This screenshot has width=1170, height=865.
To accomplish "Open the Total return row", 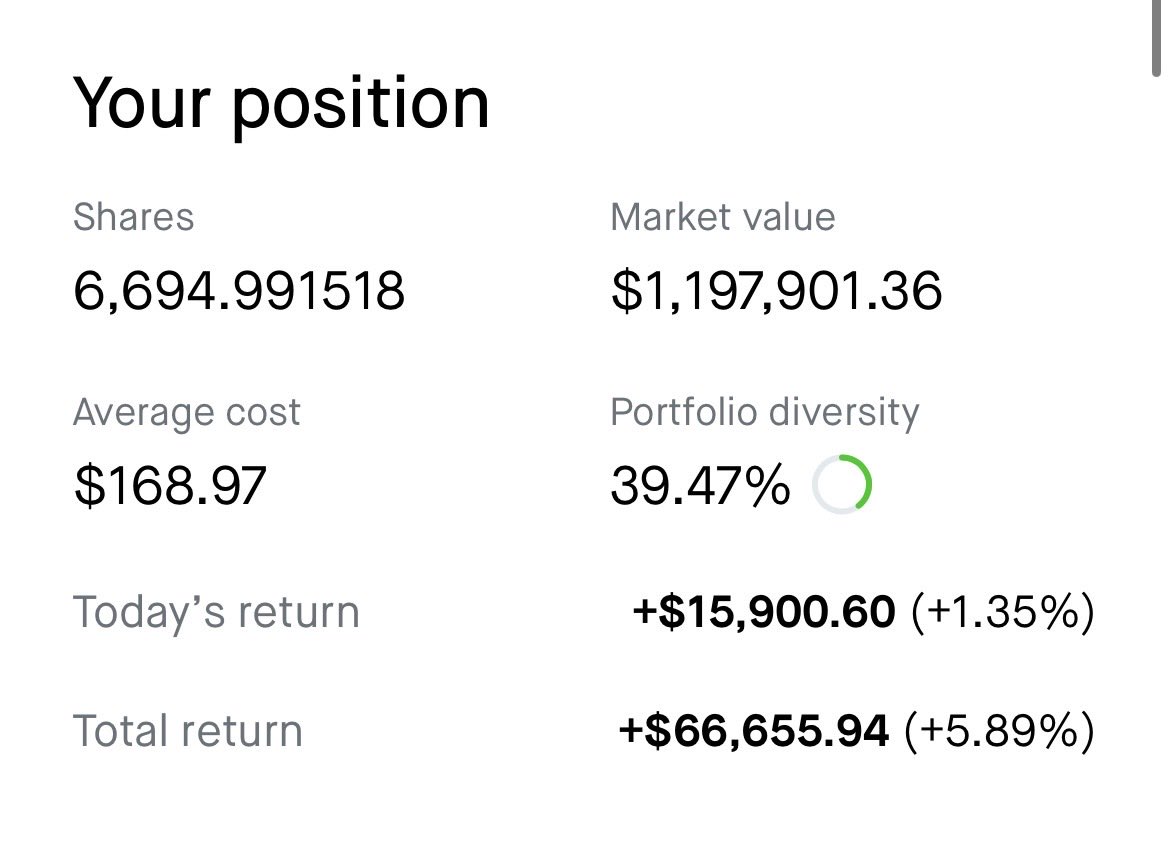I will [x=584, y=731].
